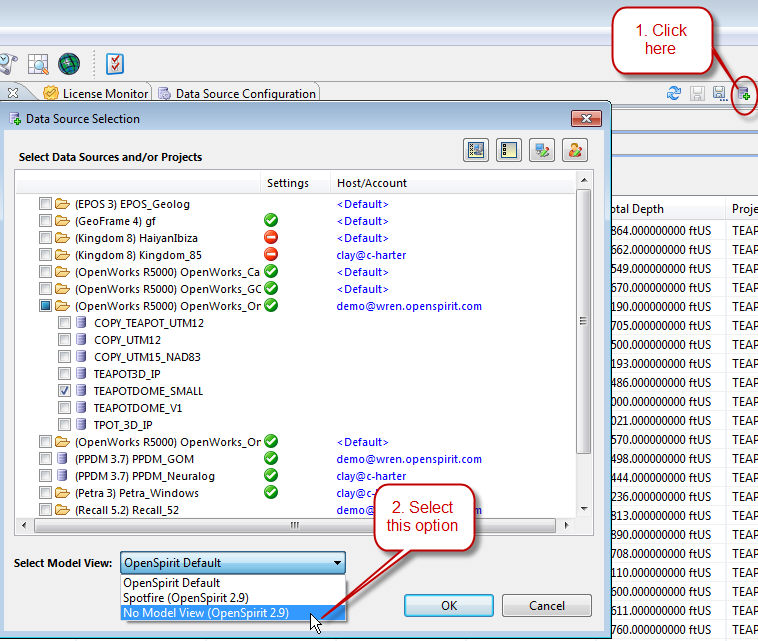Choose Spotfire (OpenSpirit 2.9) option

click(233, 597)
